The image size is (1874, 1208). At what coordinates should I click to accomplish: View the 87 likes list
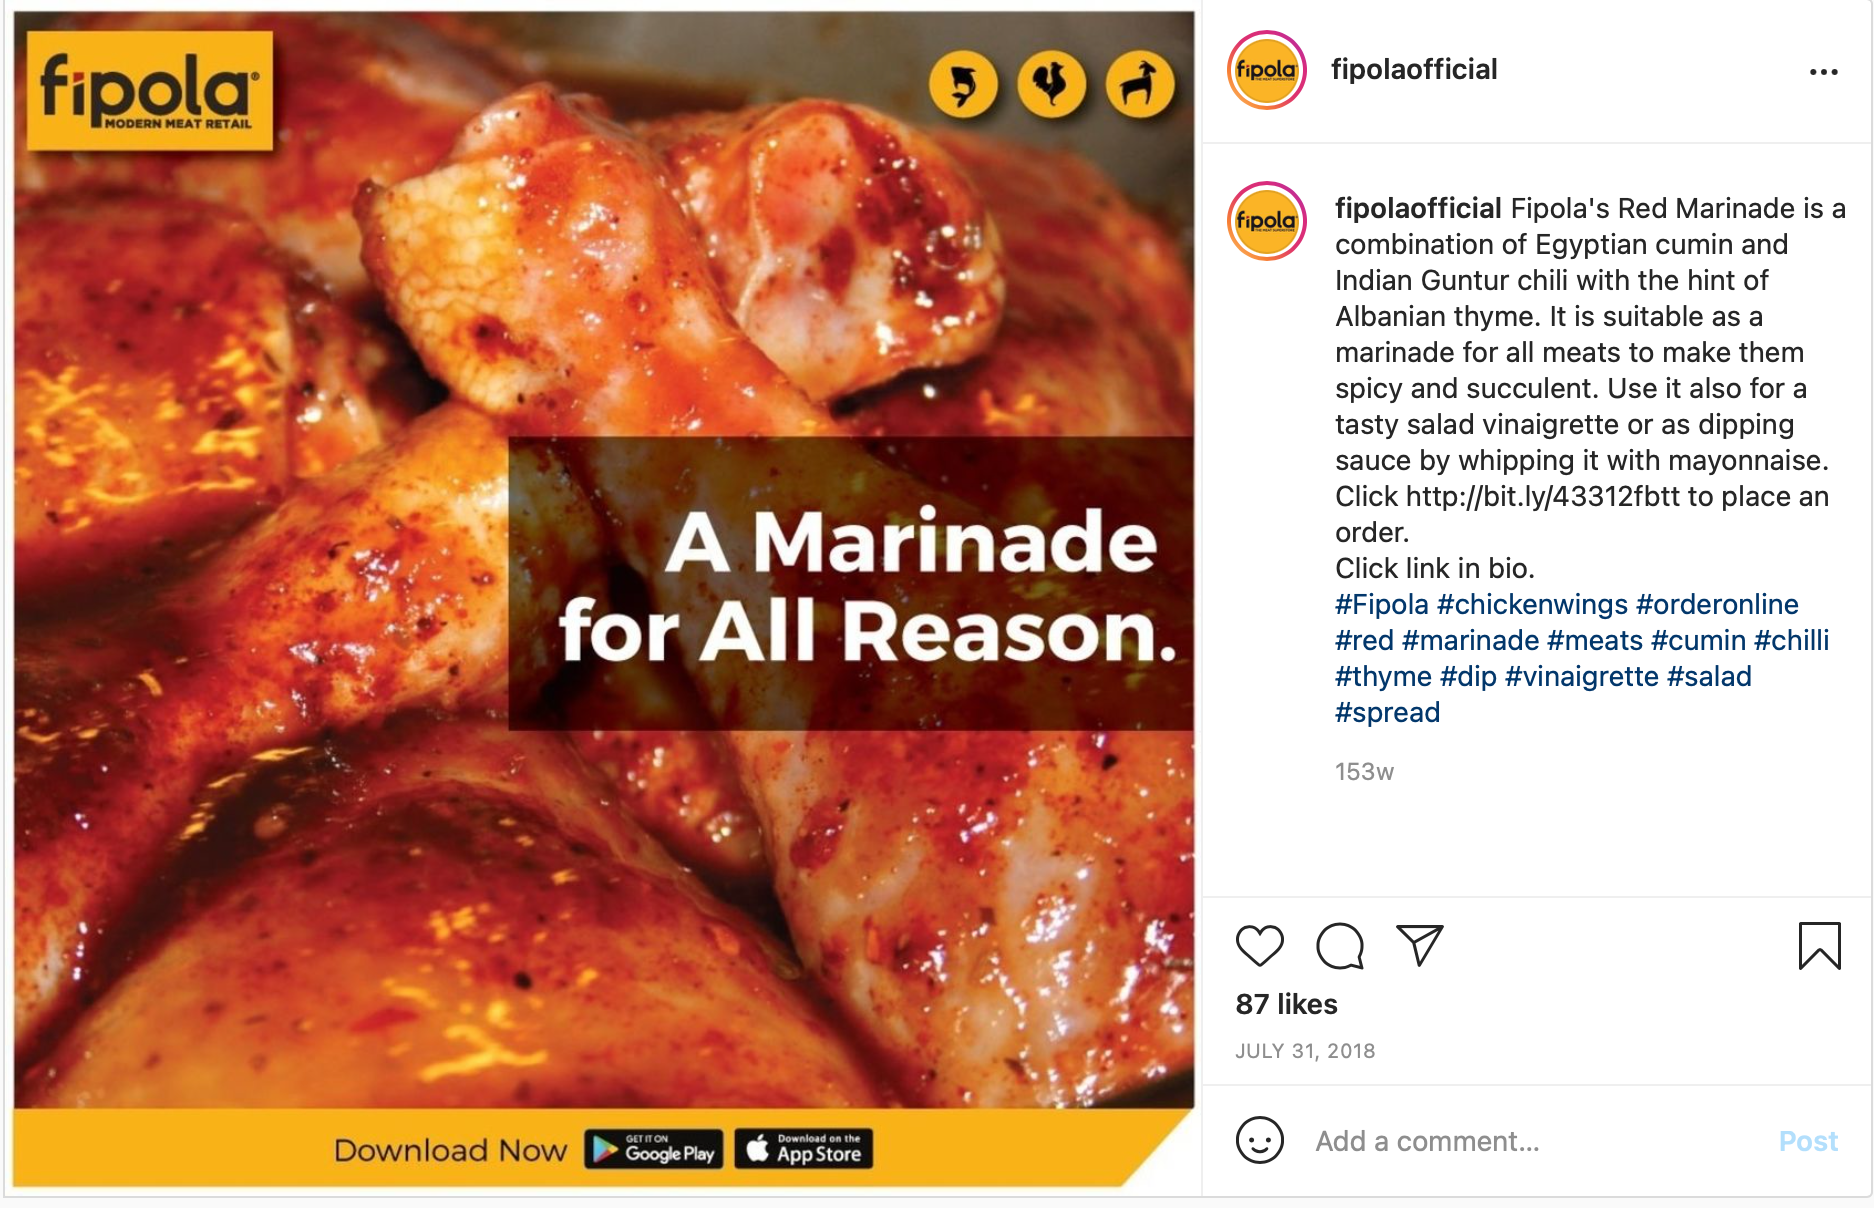point(1286,1004)
